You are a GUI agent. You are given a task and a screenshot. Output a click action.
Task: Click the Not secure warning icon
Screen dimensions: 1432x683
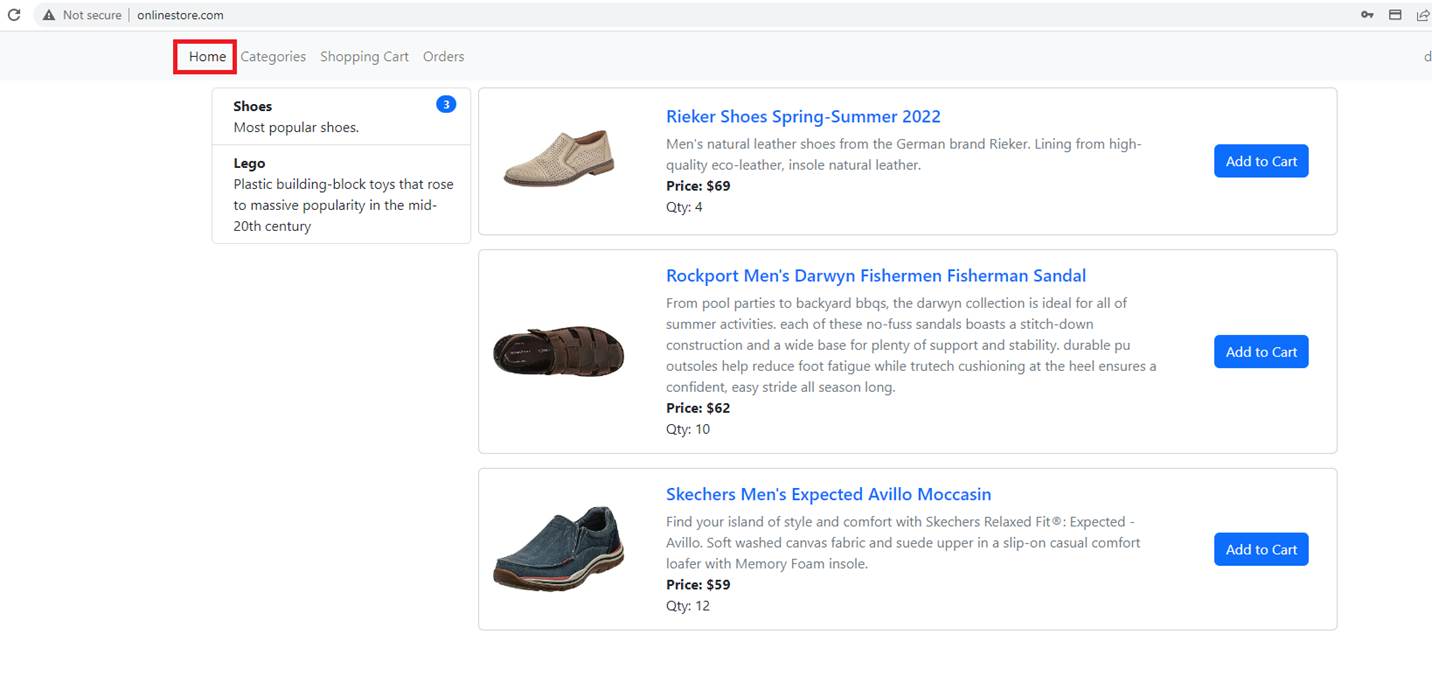tap(48, 15)
